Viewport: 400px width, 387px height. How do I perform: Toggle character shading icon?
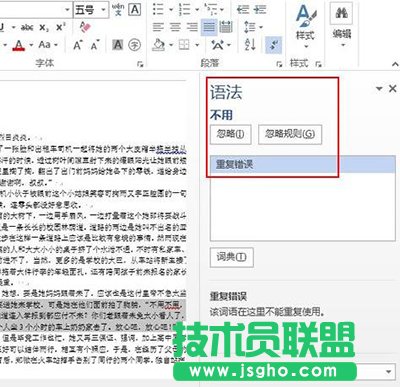117,45
